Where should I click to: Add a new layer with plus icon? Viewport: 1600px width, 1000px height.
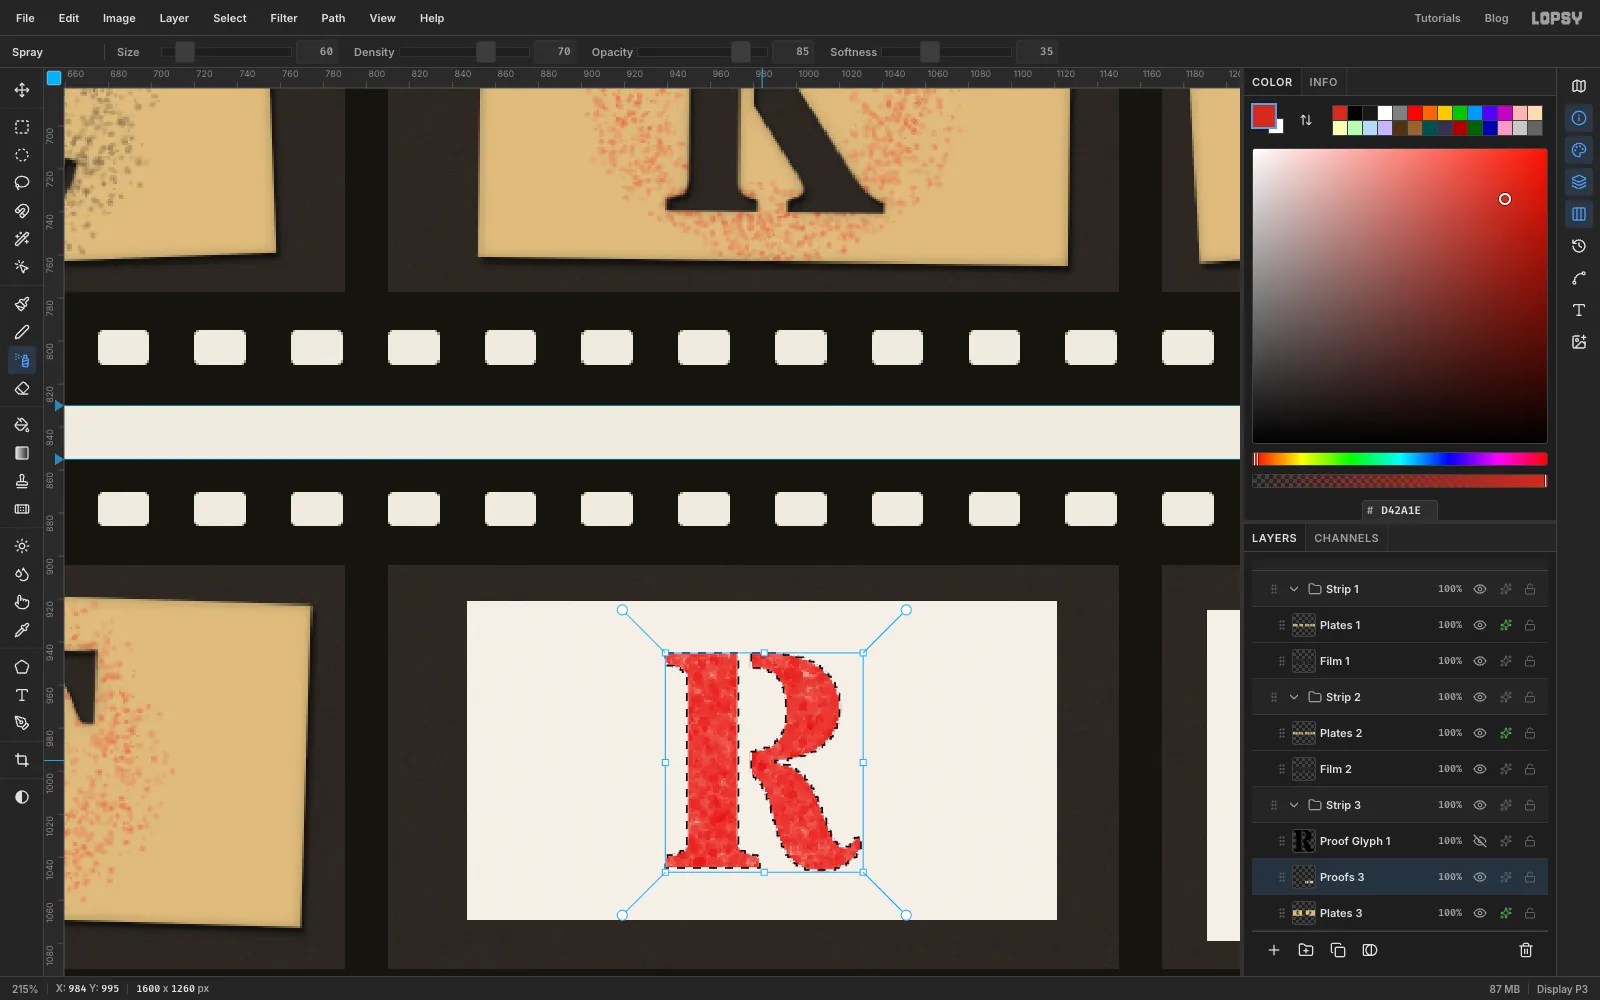(1274, 950)
